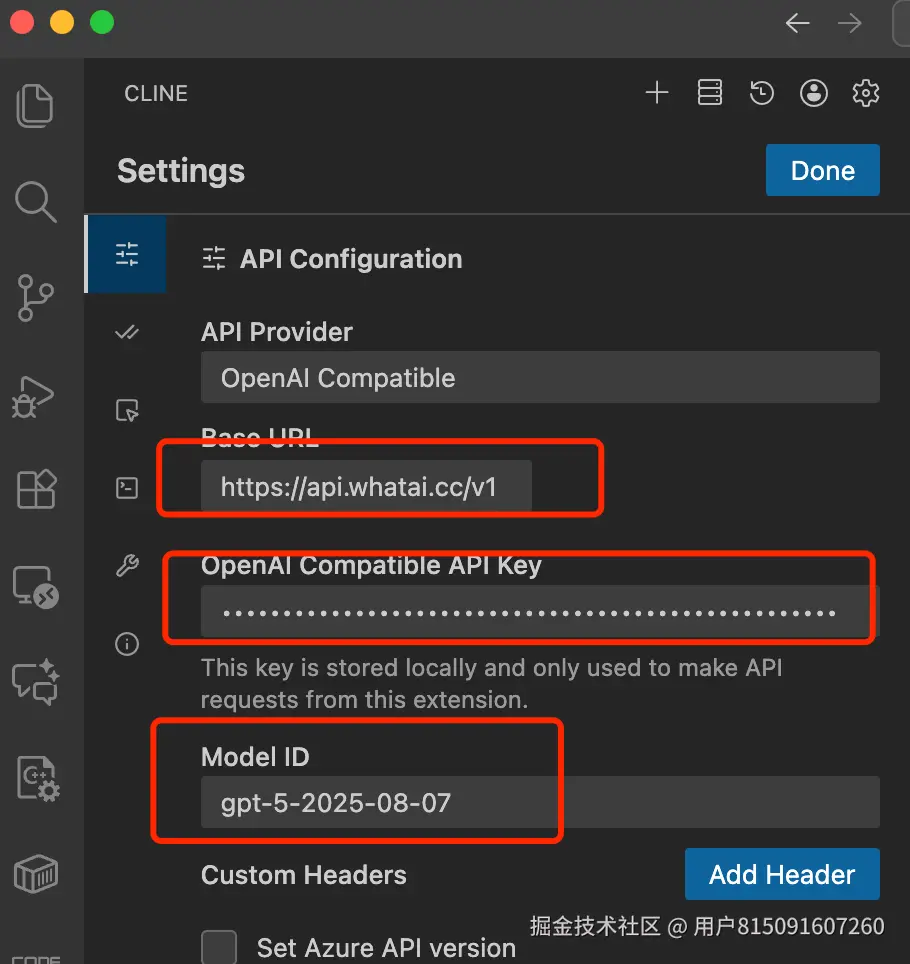Open Cline feature settings via the wrench icon
The width and height of the screenshot is (910, 964).
(126, 566)
